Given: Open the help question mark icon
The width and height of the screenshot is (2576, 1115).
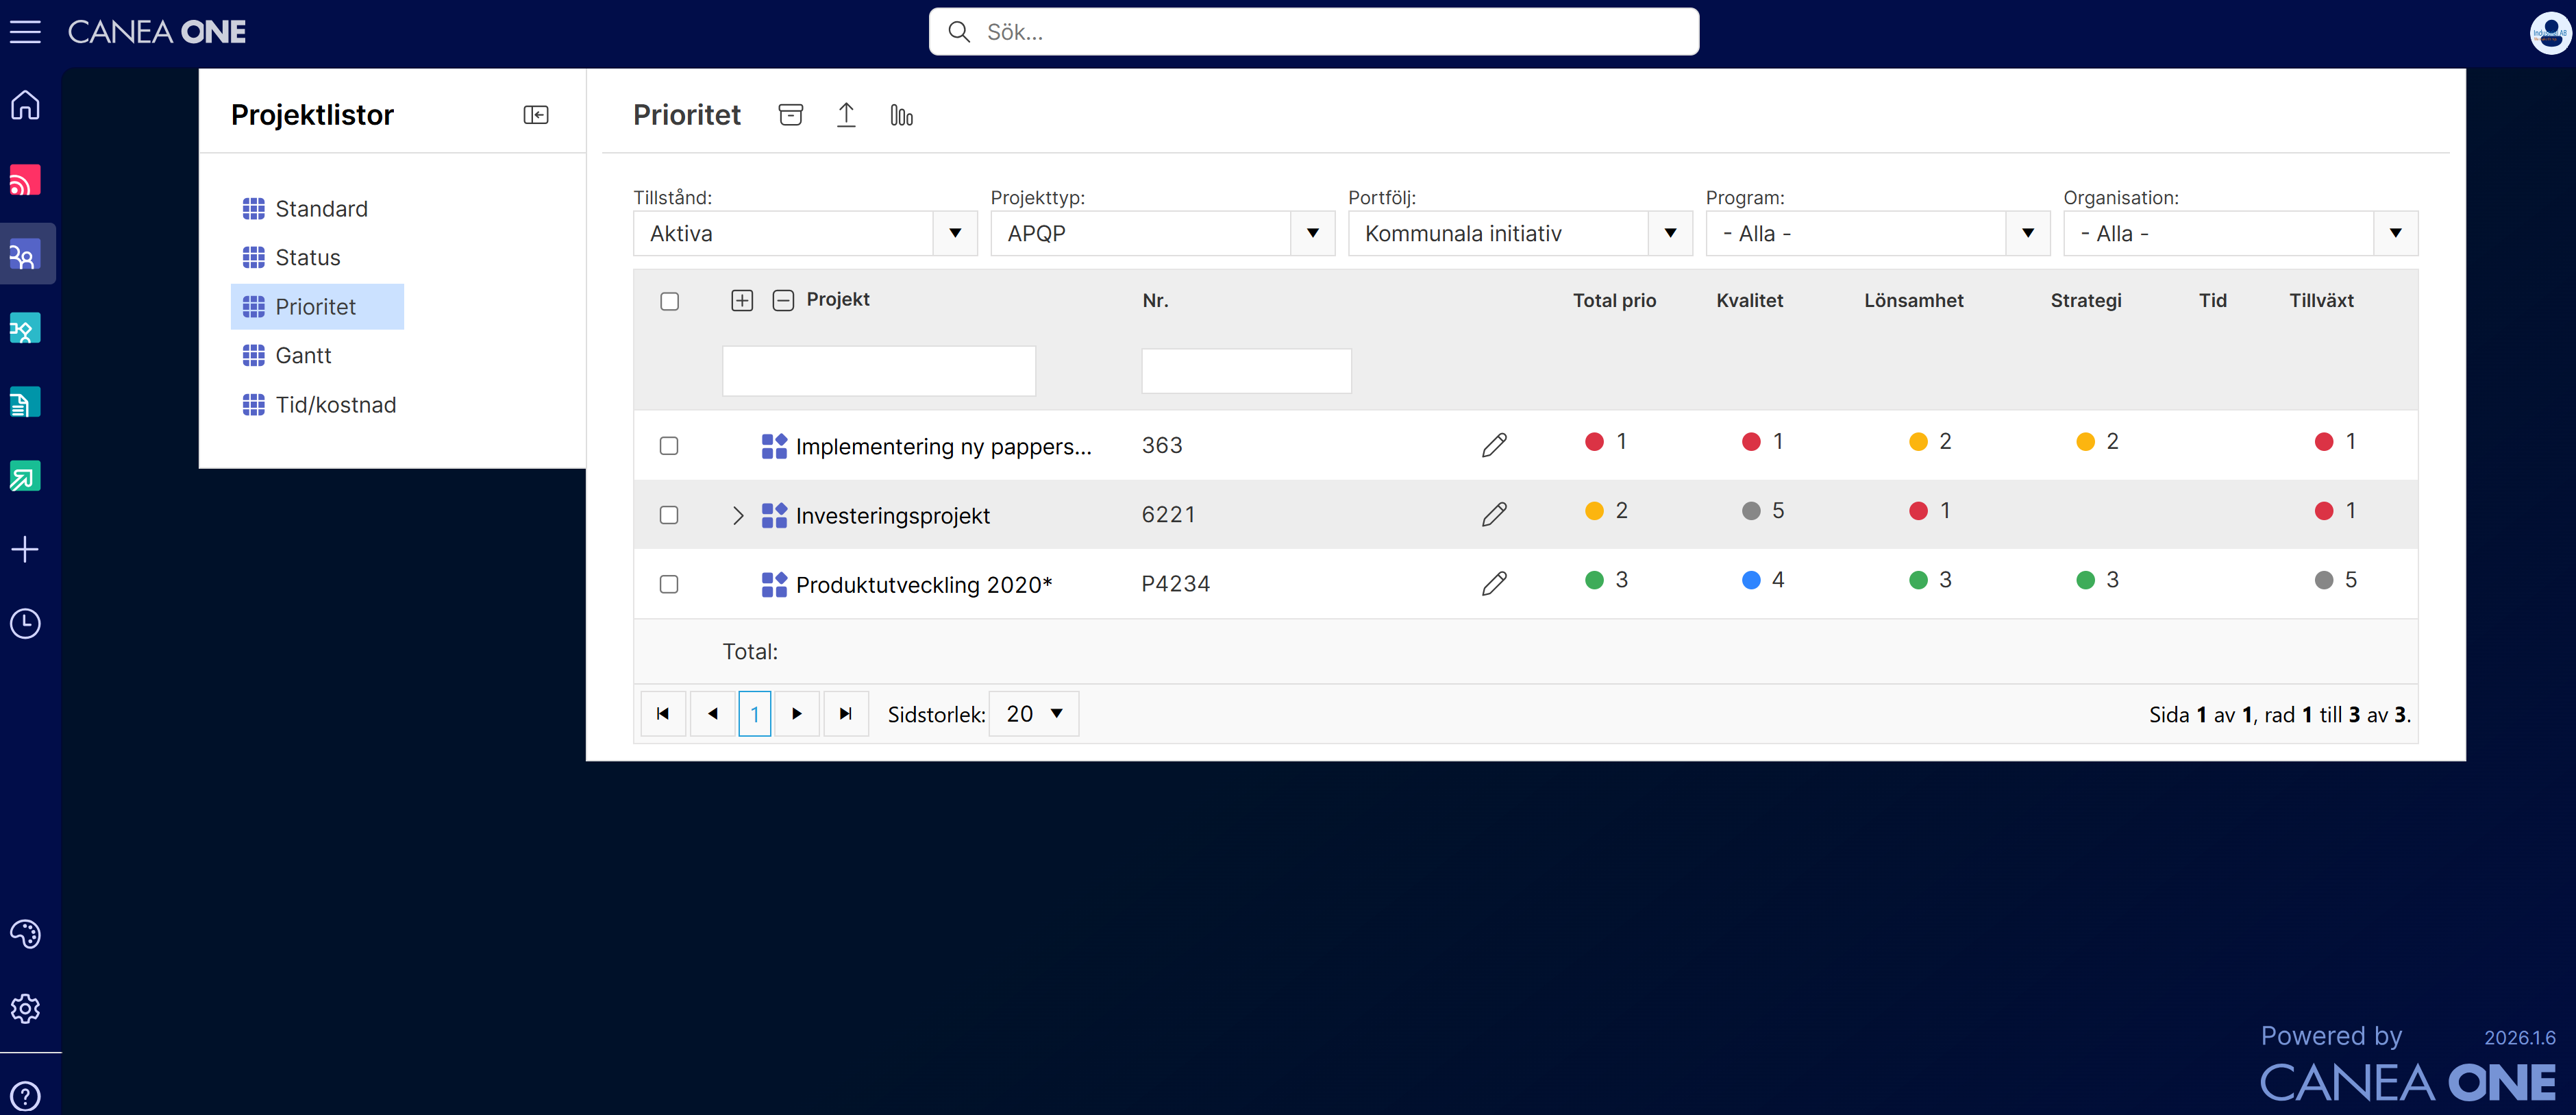Looking at the screenshot, I should tap(25, 1096).
